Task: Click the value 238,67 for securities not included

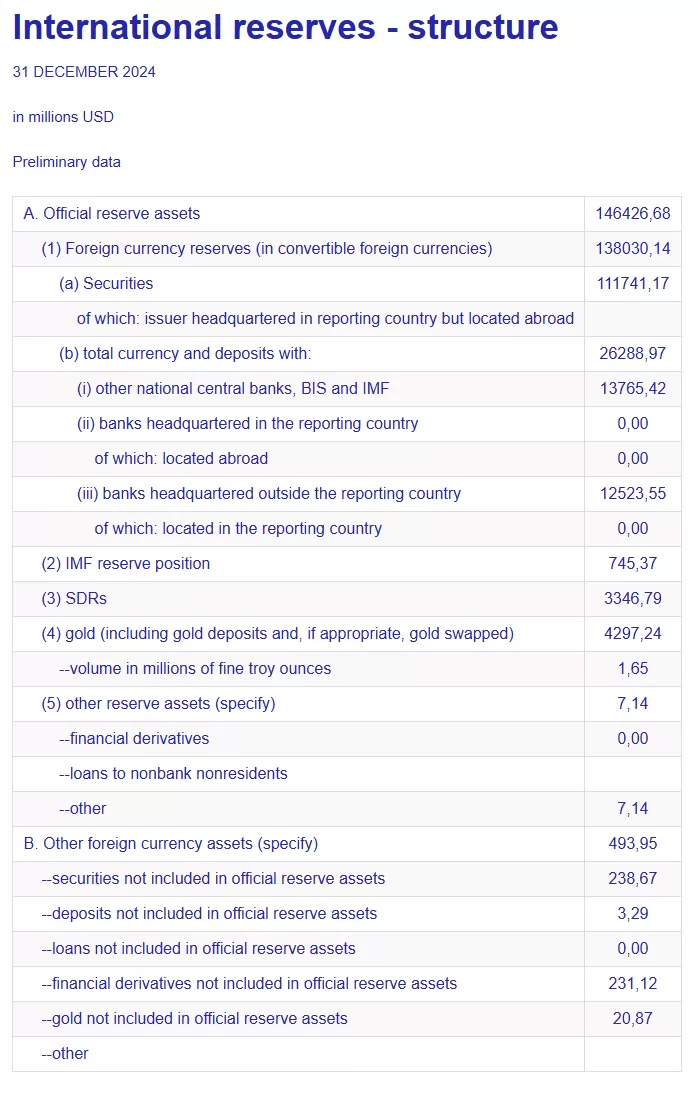Action: coord(632,879)
